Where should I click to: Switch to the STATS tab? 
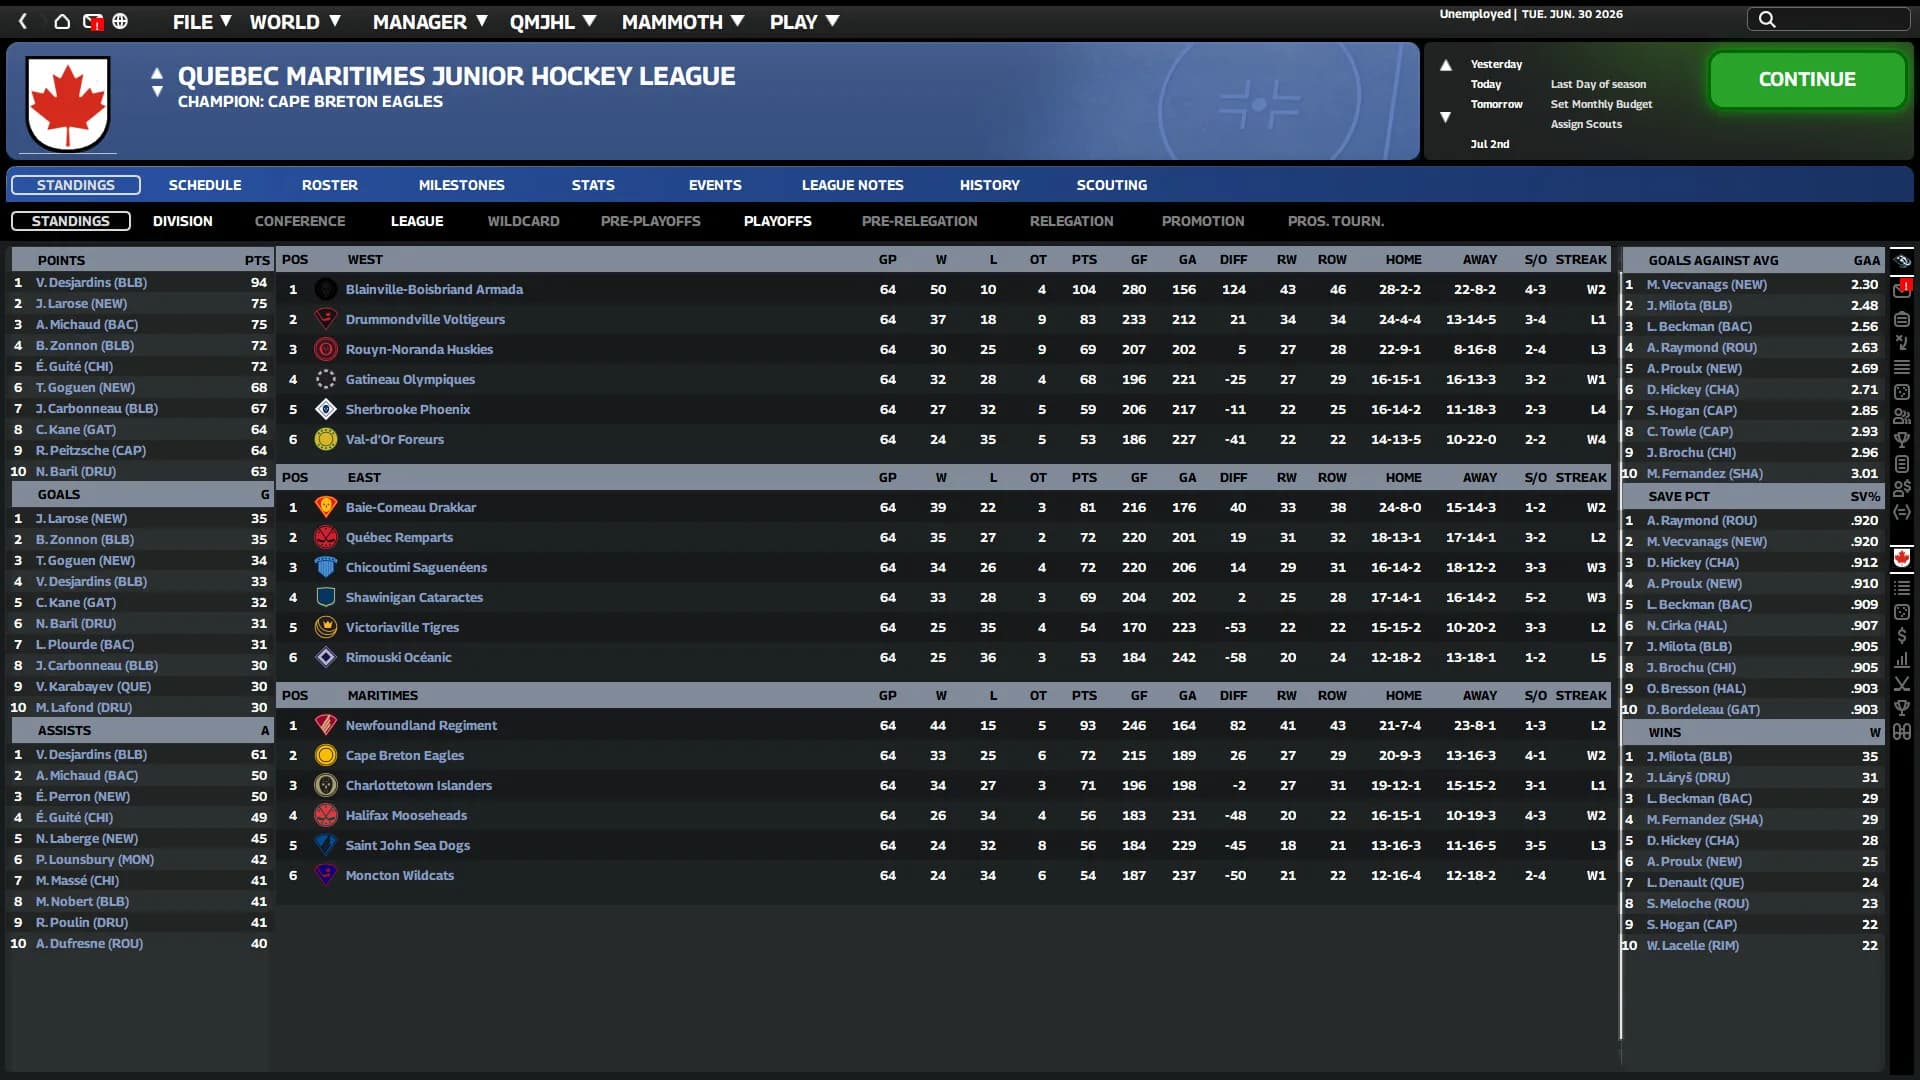[x=593, y=185]
